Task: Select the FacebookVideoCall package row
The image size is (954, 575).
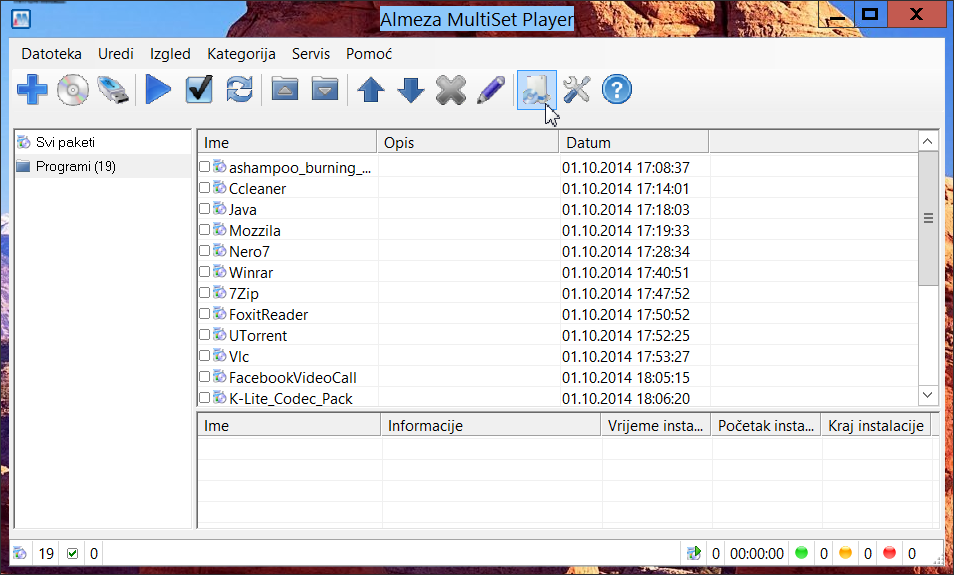Action: 558,377
